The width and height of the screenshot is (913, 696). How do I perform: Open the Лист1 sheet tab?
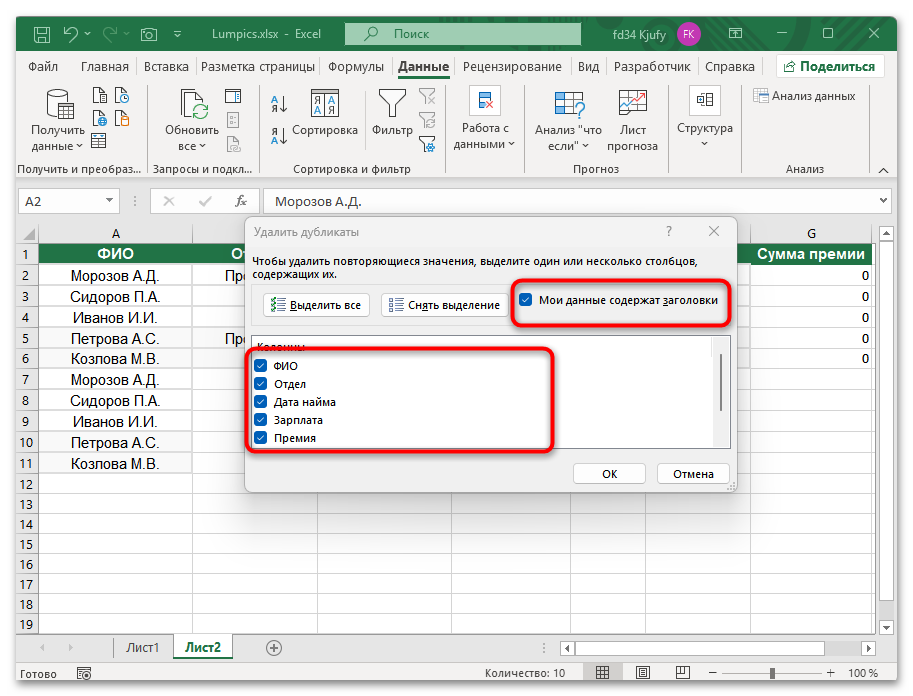pyautogui.click(x=142, y=647)
